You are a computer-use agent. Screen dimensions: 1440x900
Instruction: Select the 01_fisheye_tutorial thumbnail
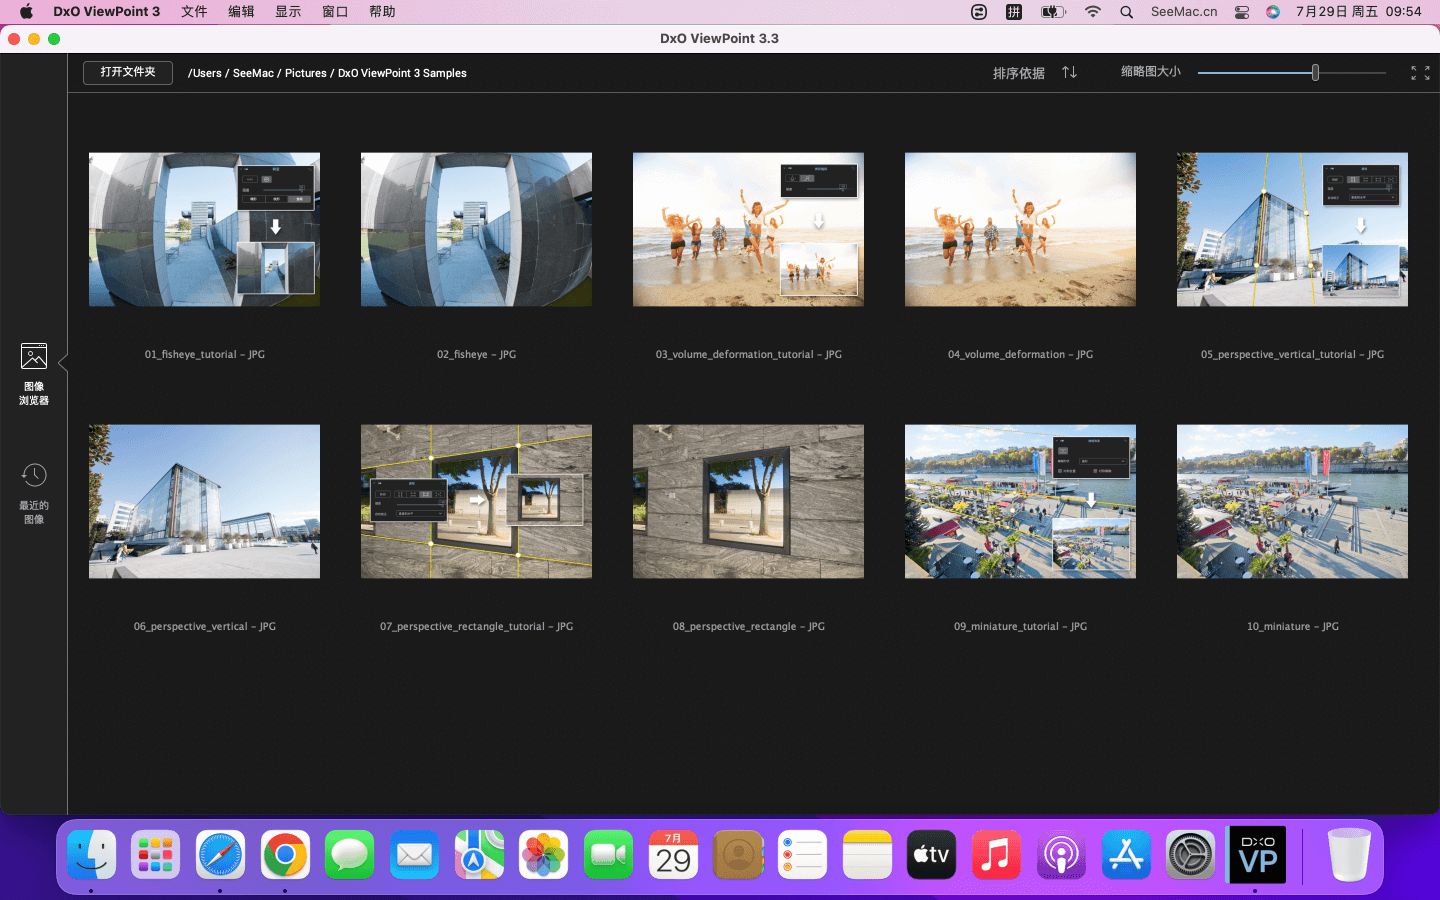point(204,229)
